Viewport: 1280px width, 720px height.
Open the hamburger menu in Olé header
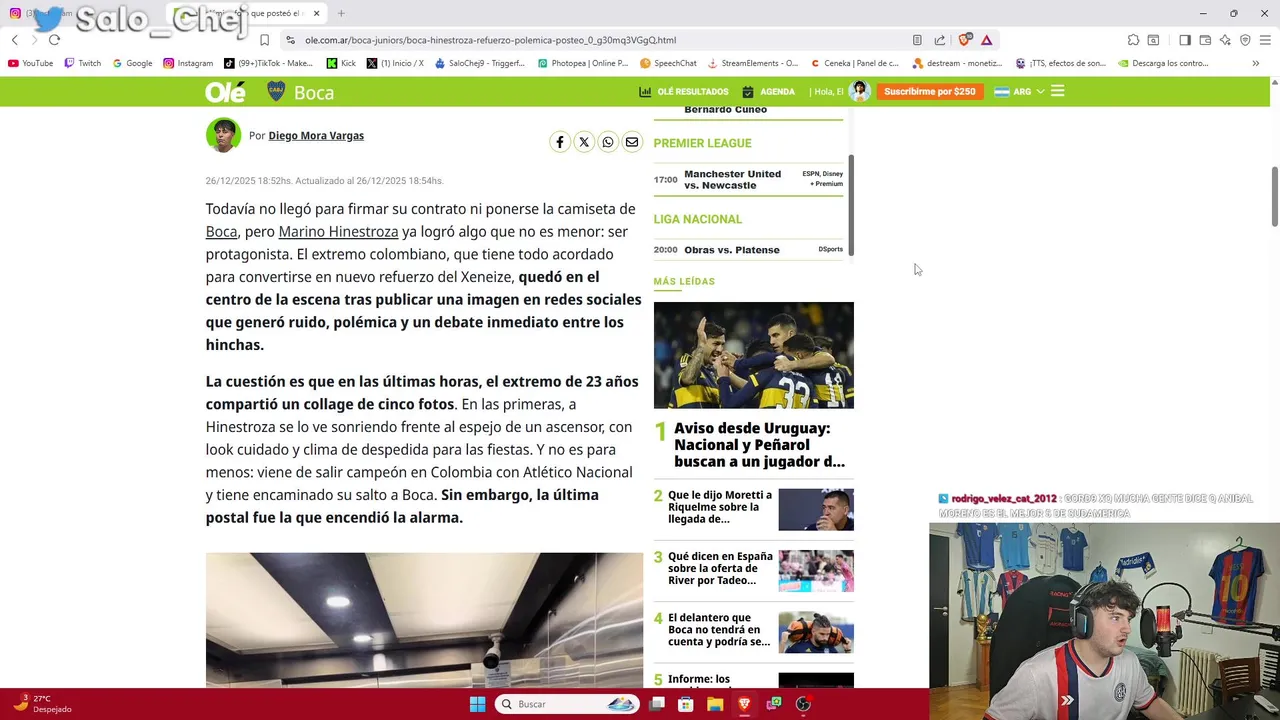tap(1058, 91)
